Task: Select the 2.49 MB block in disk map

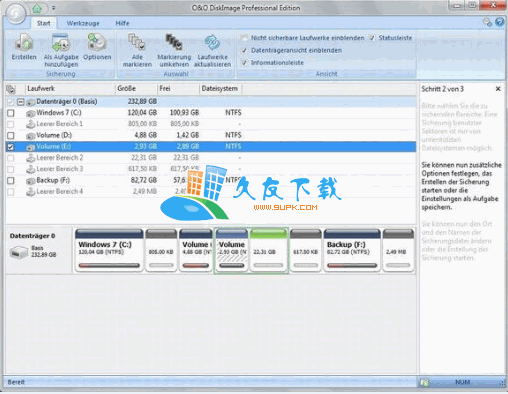Action: 398,250
